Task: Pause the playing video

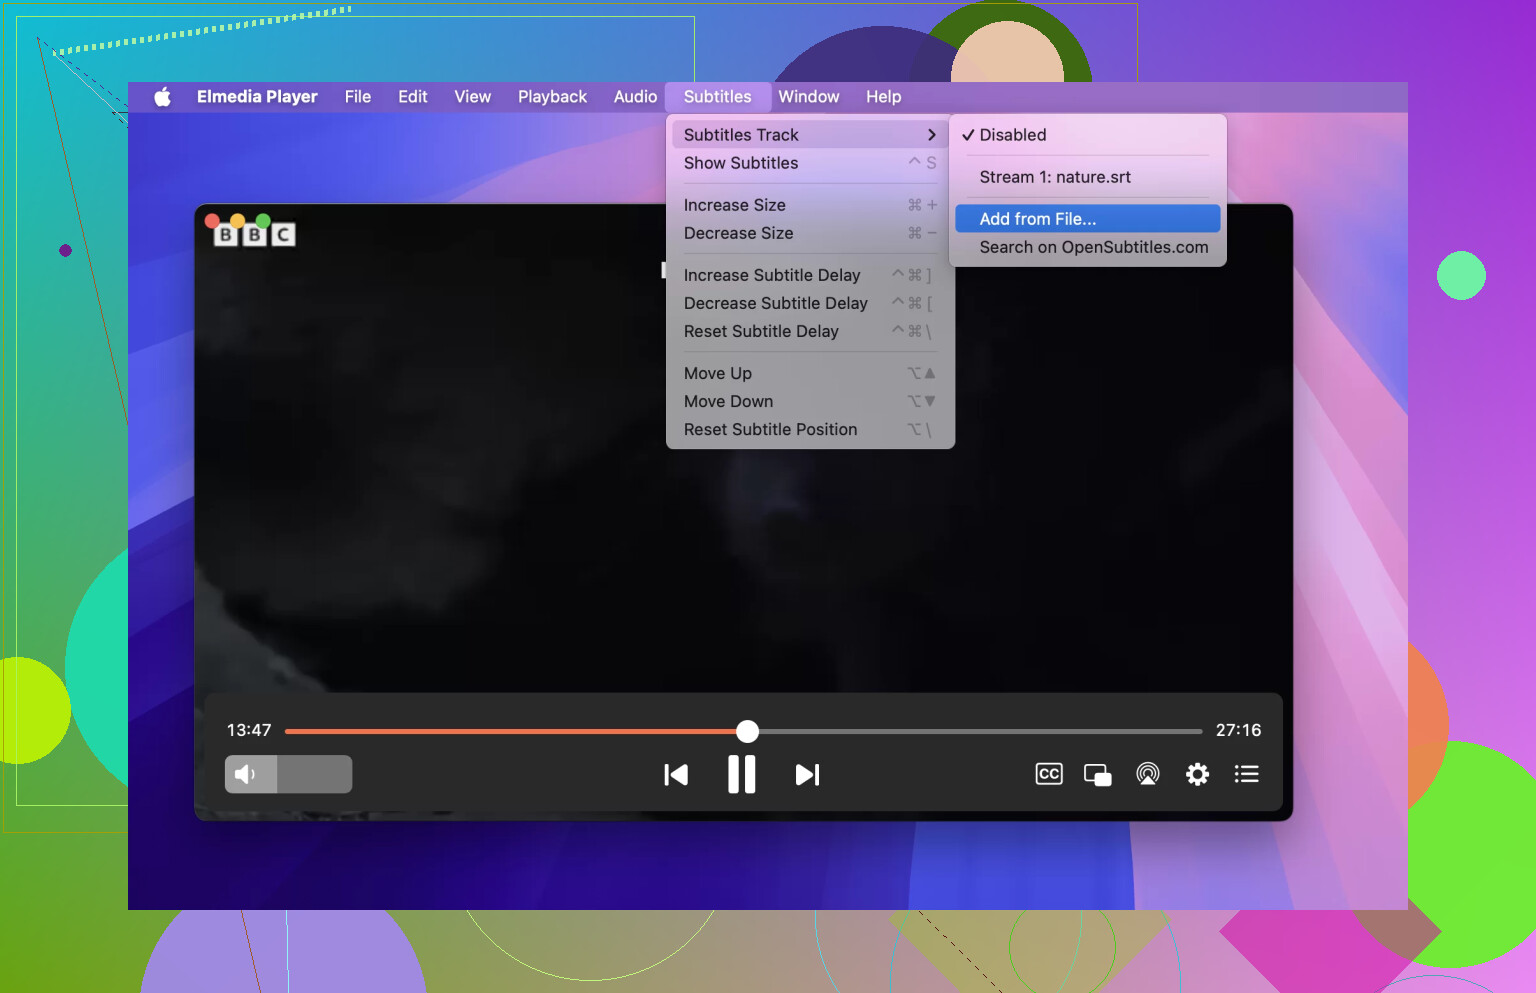Action: (x=742, y=773)
